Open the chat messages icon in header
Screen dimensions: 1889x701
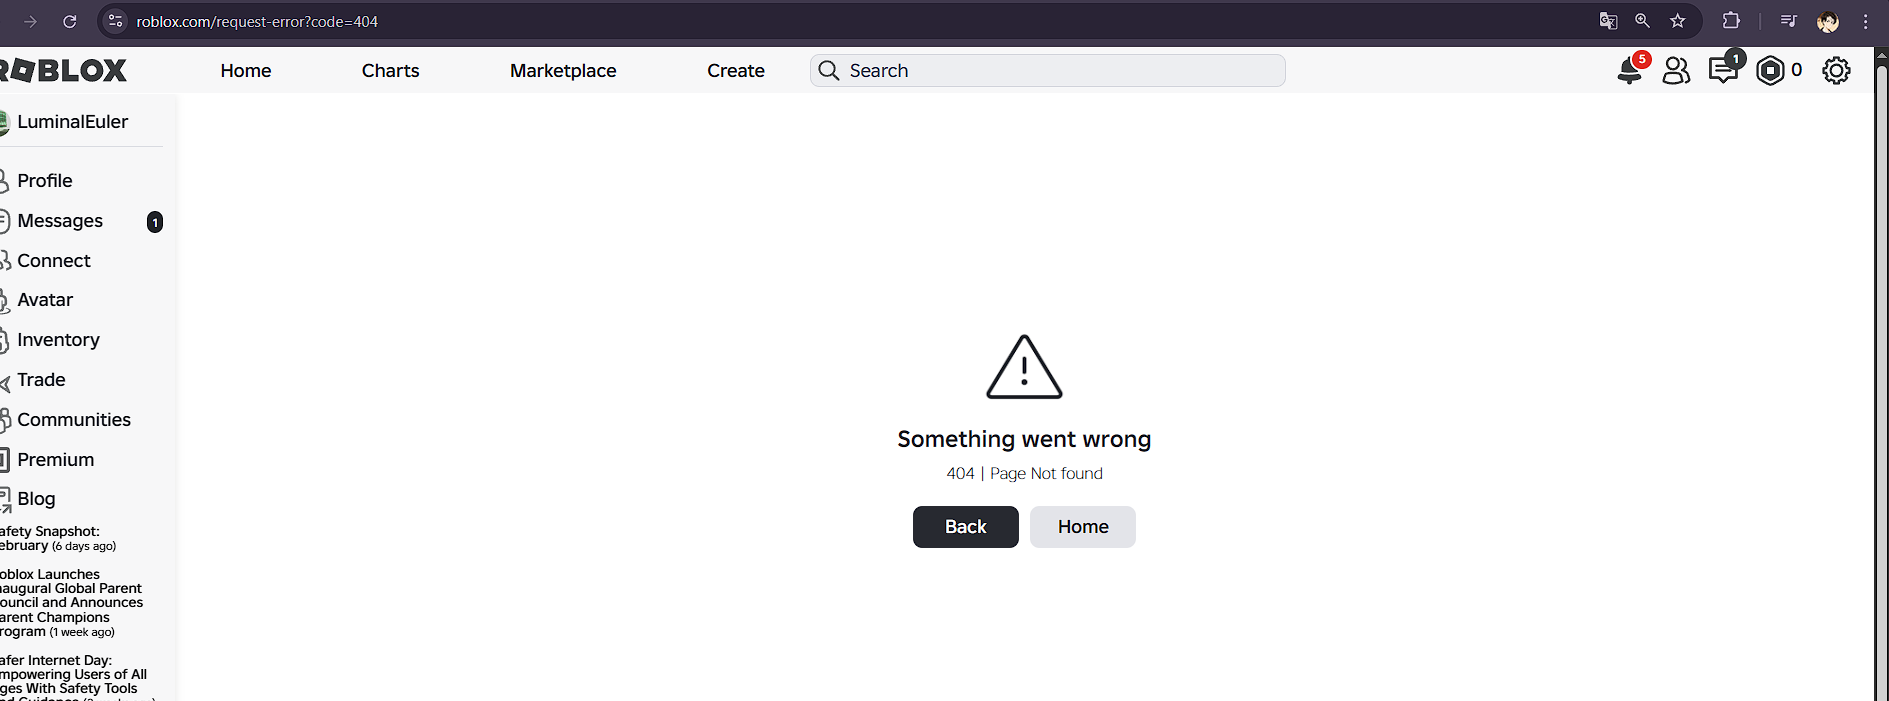pos(1723,71)
